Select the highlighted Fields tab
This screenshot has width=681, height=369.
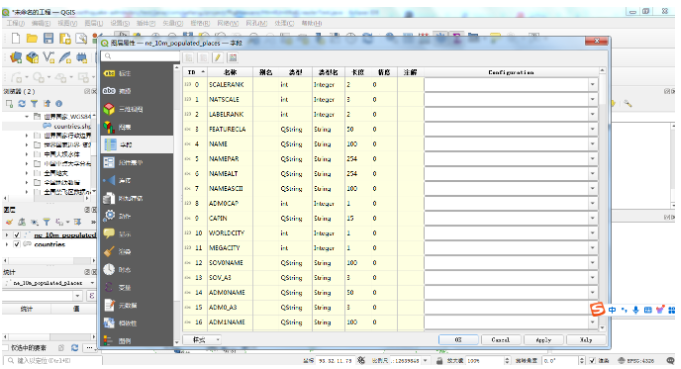137,145
